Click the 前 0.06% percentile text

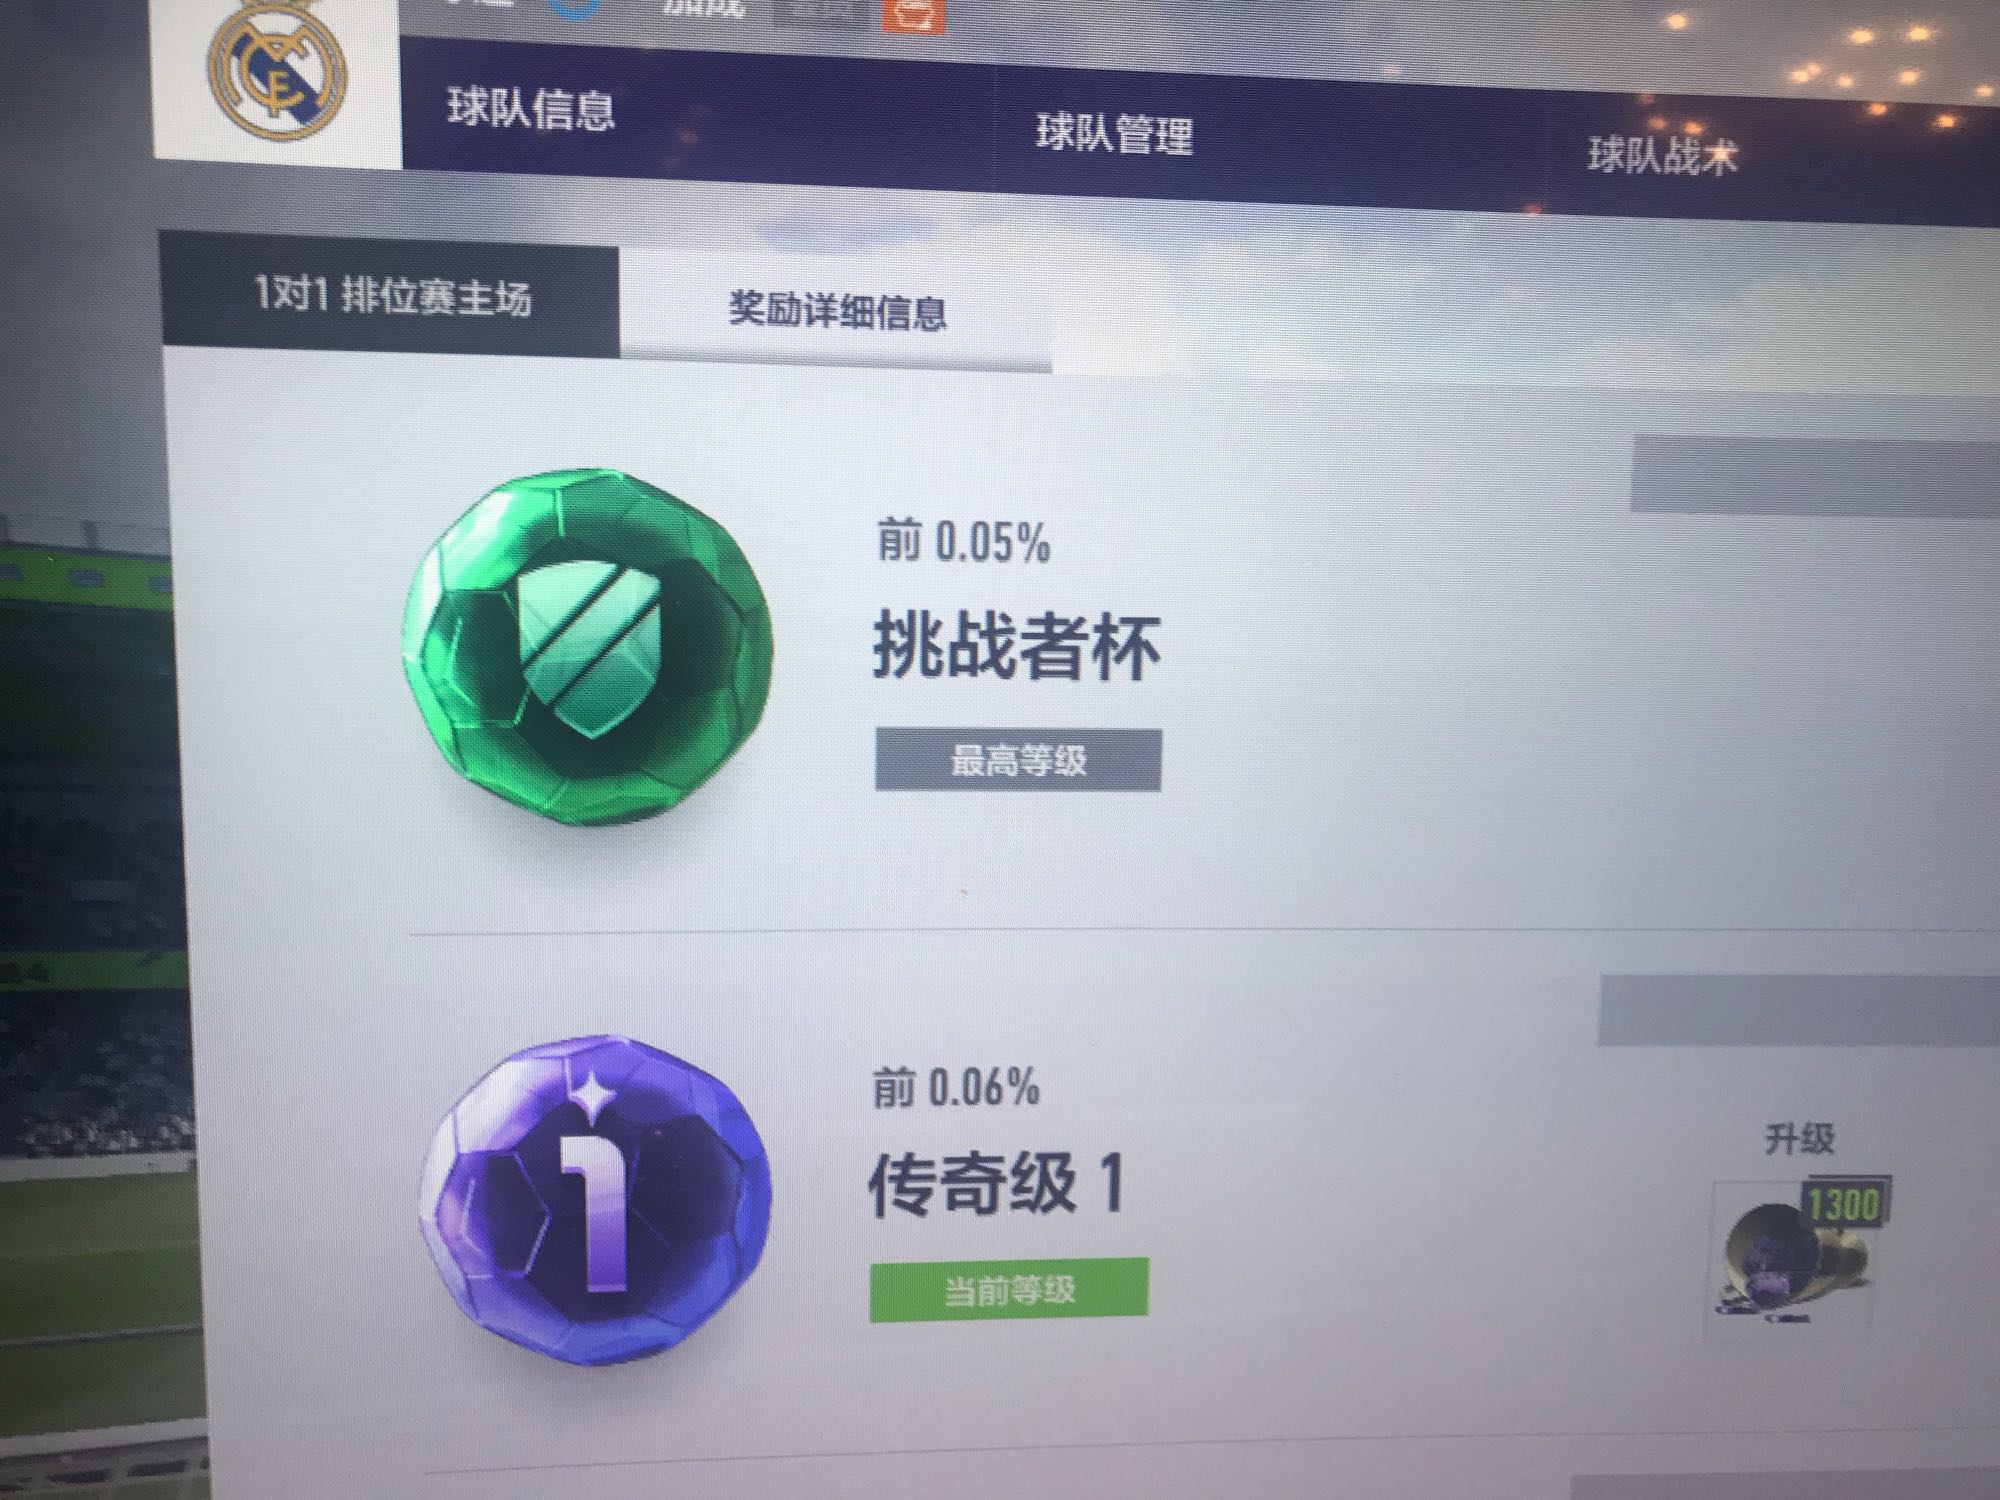point(956,1087)
